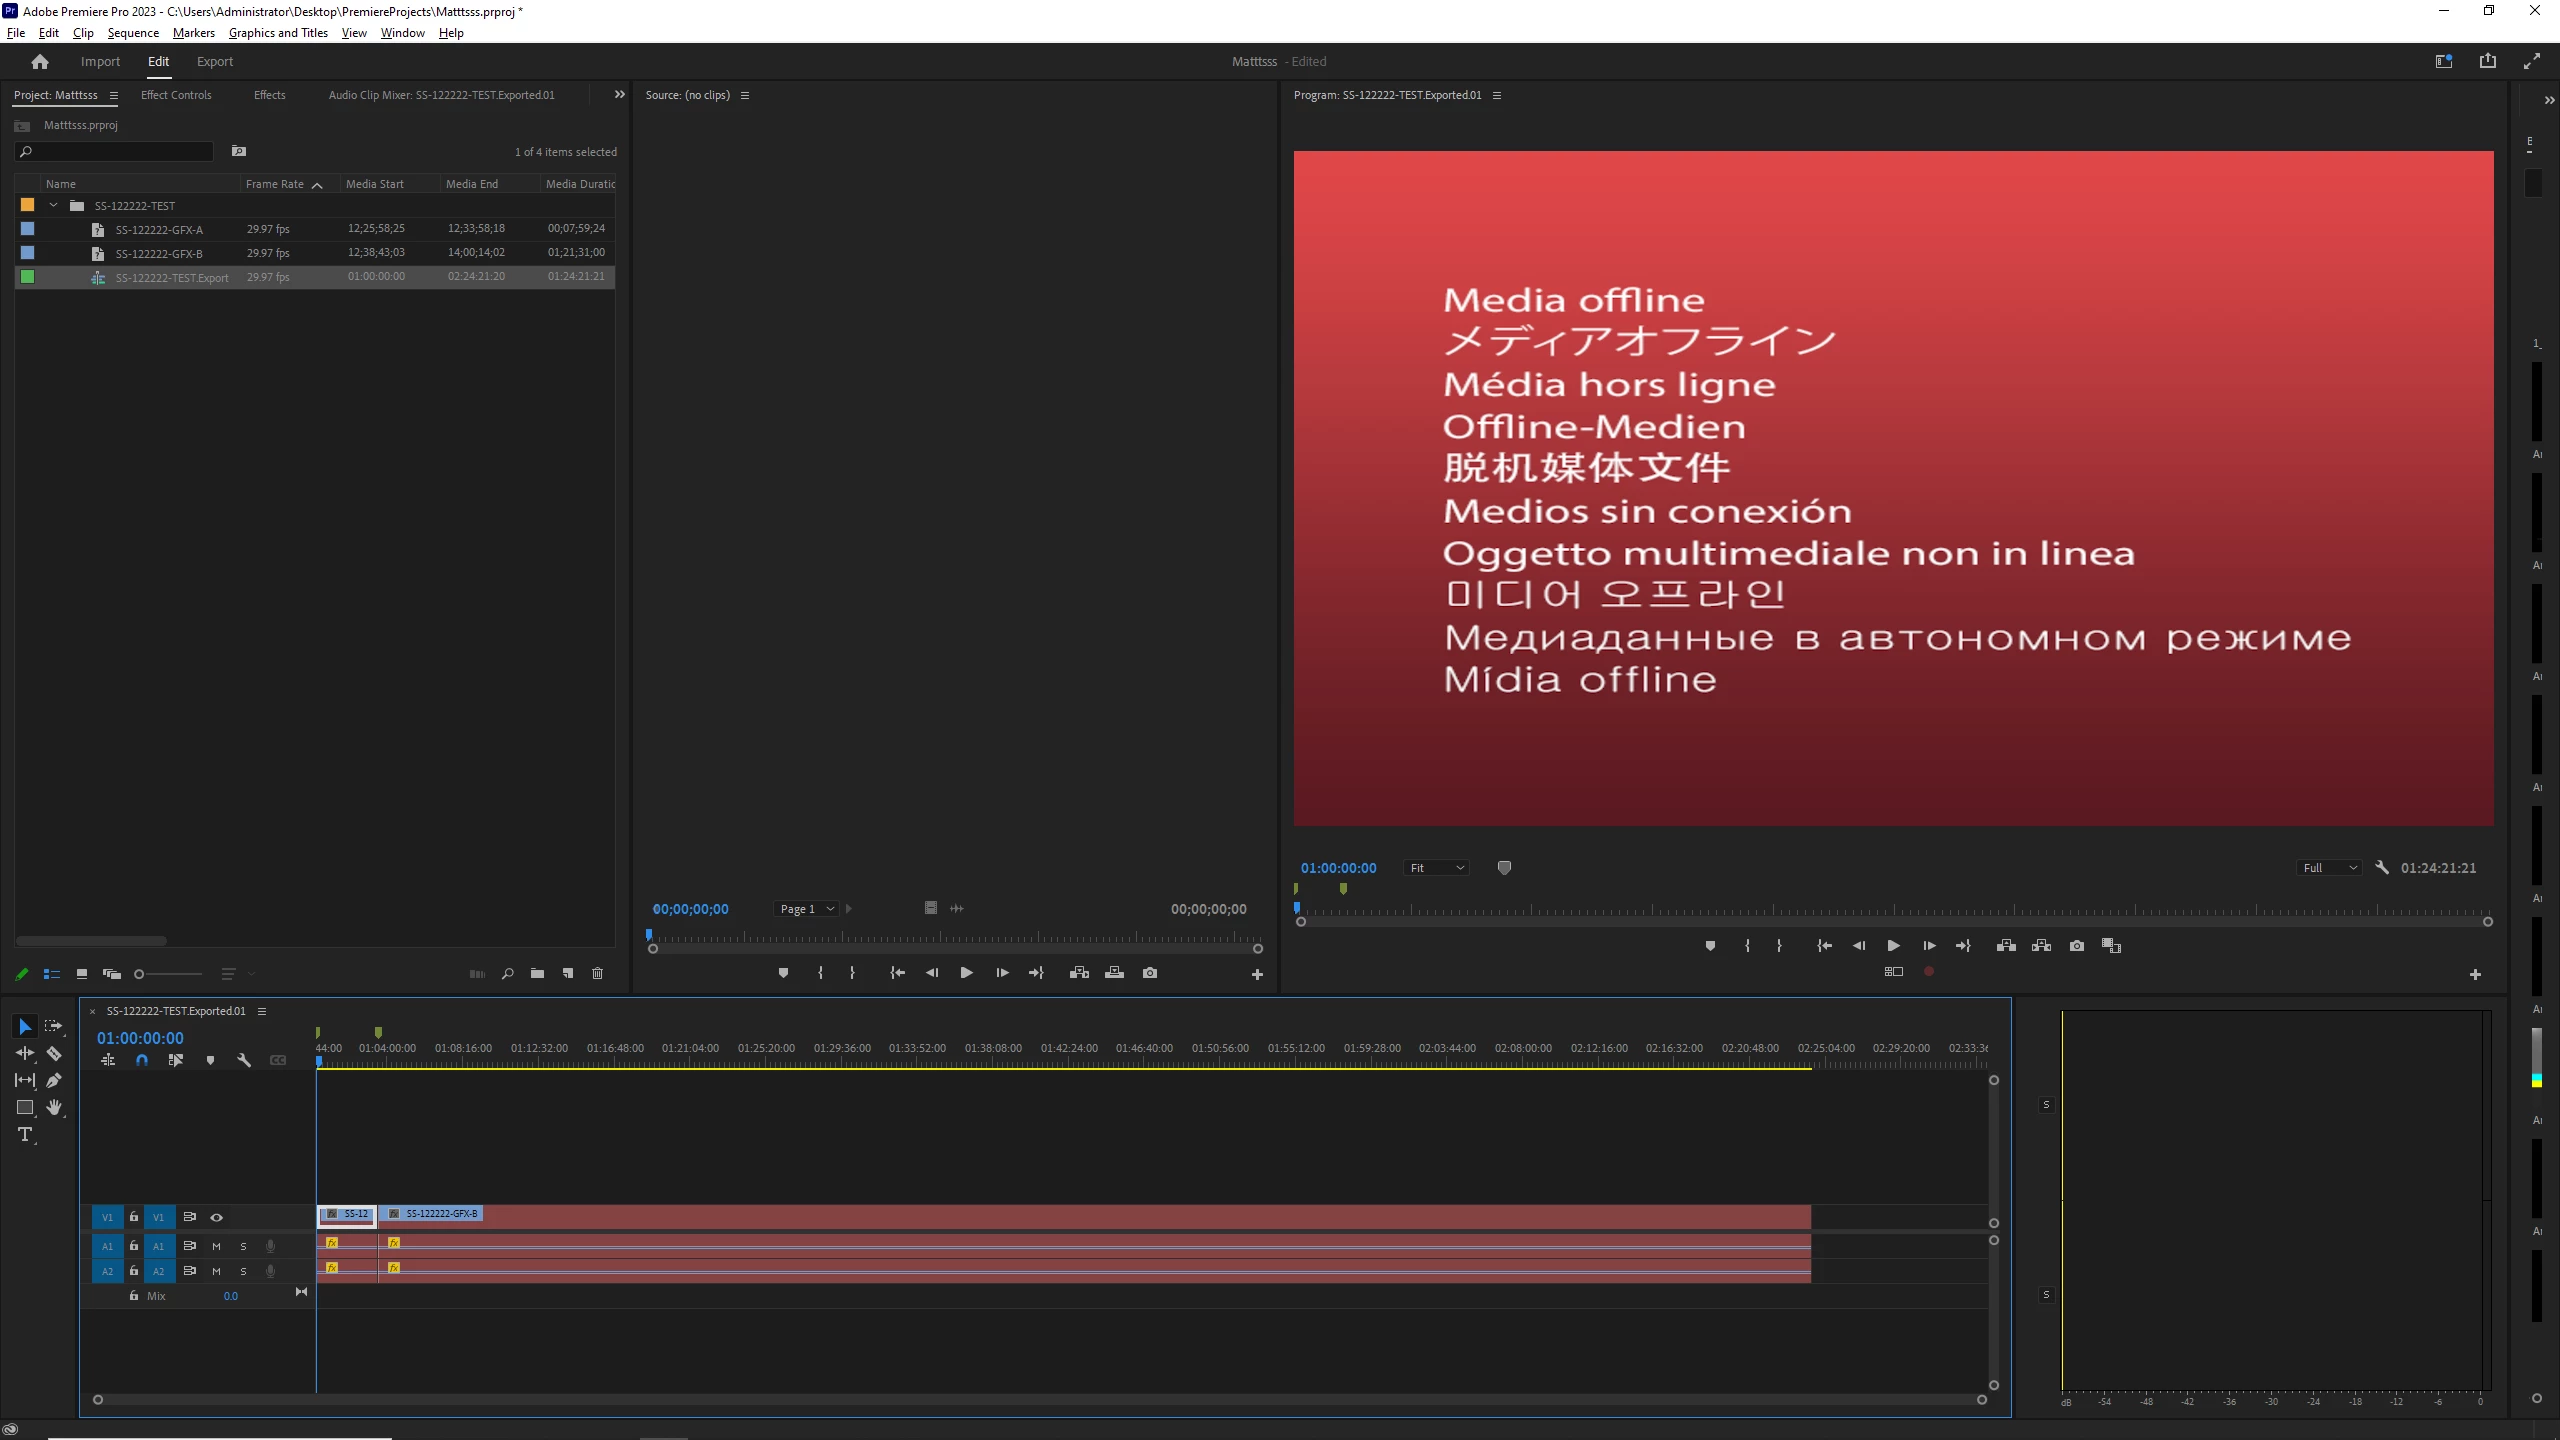Toggle snap in timeline
The width and height of the screenshot is (2560, 1440).
tap(142, 1060)
